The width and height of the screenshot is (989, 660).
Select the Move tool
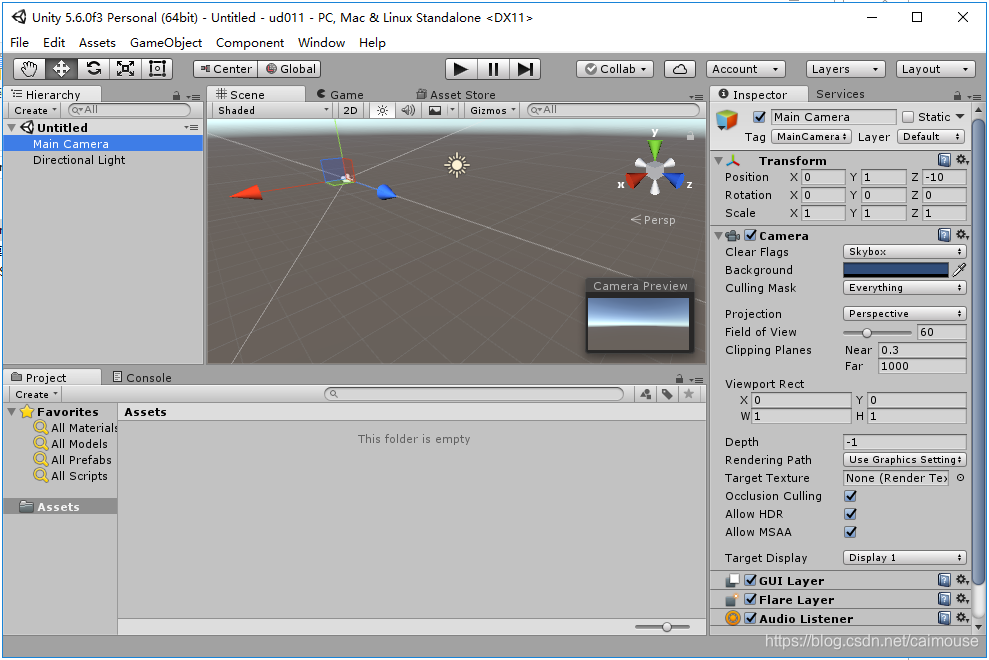(x=61, y=69)
